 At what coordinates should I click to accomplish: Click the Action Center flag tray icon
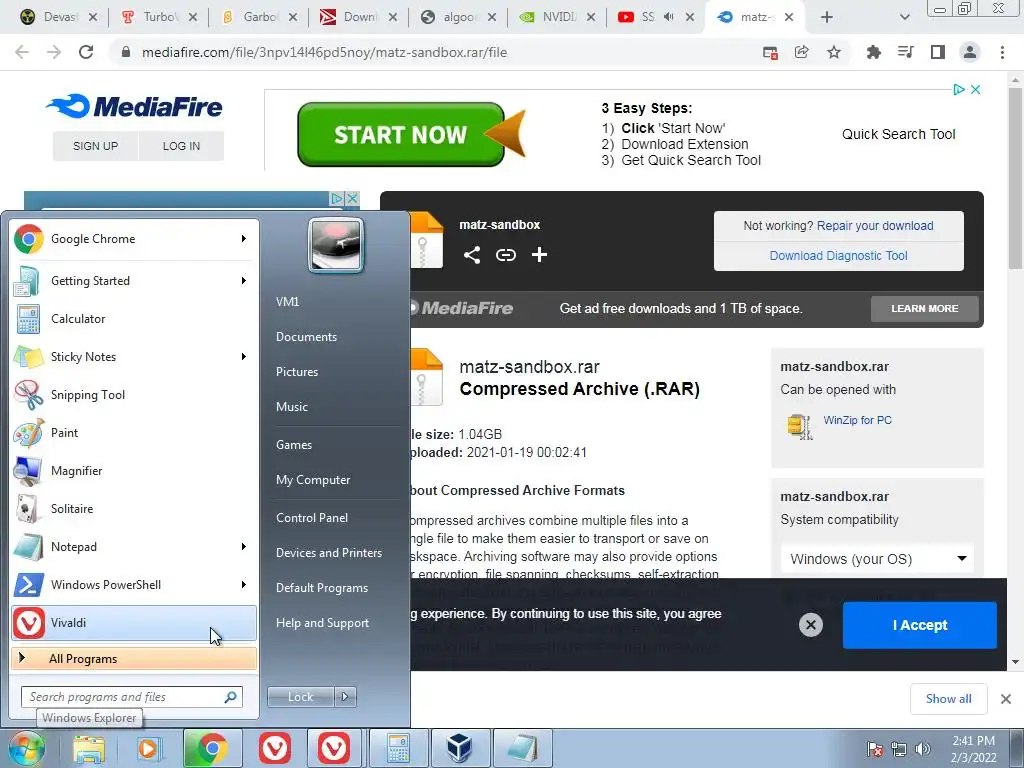pos(875,749)
